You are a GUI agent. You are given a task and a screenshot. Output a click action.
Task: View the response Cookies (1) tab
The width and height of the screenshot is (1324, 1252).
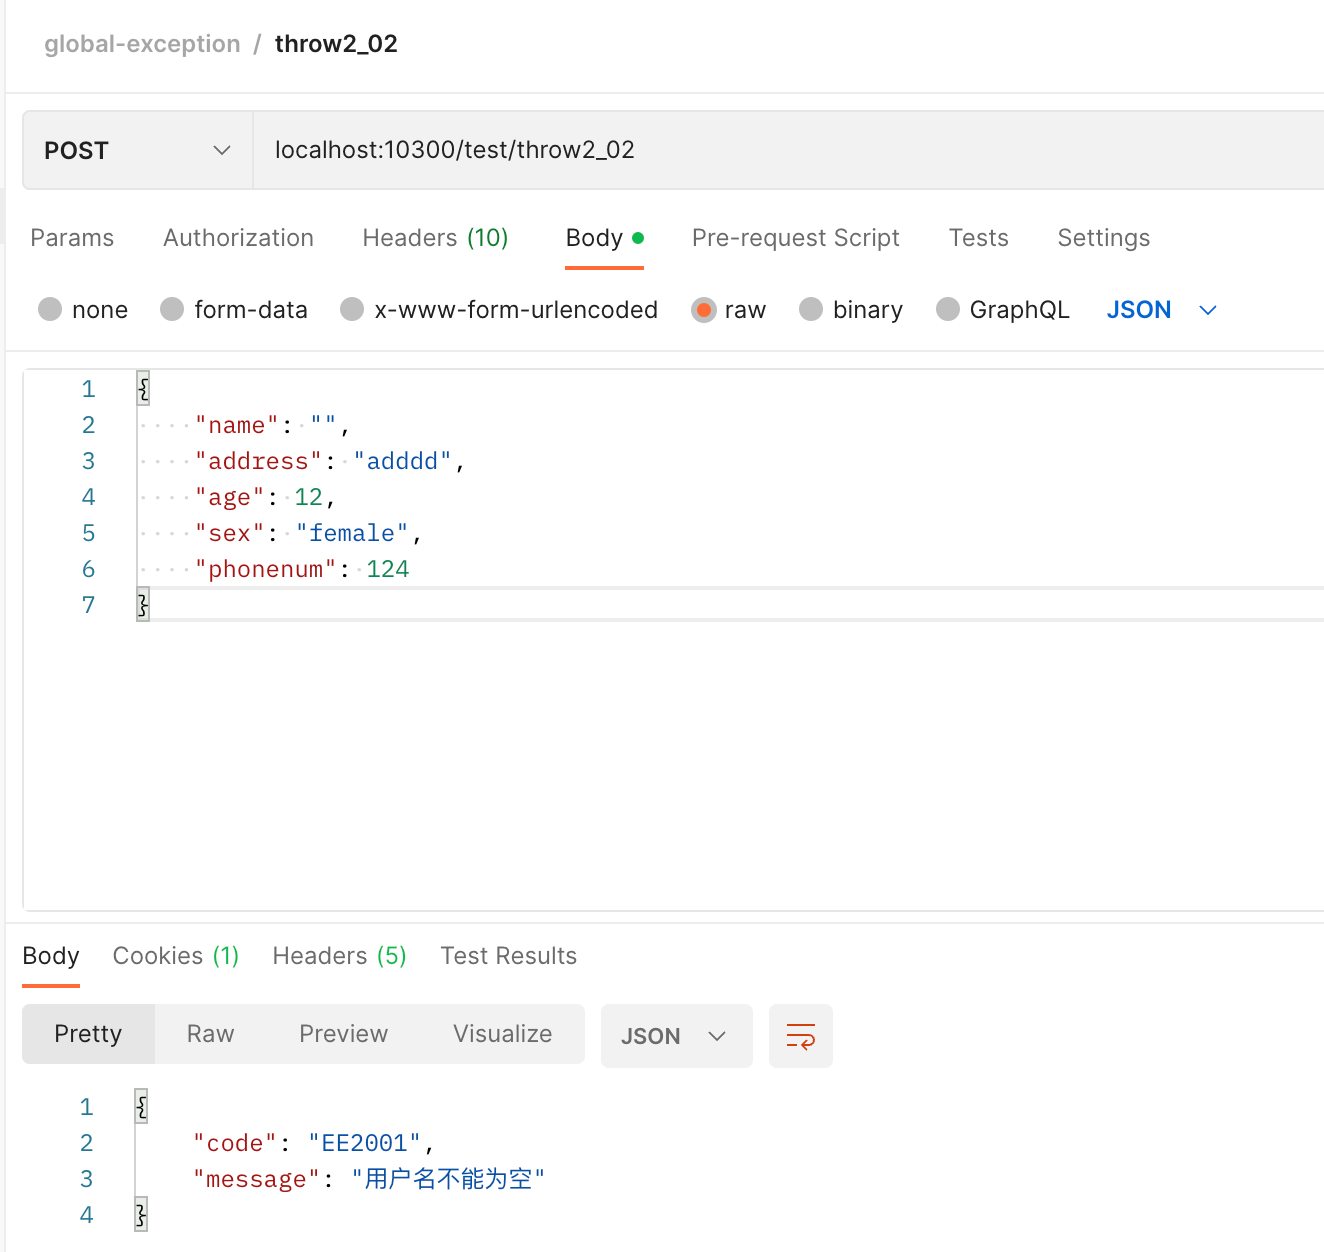[x=176, y=956]
